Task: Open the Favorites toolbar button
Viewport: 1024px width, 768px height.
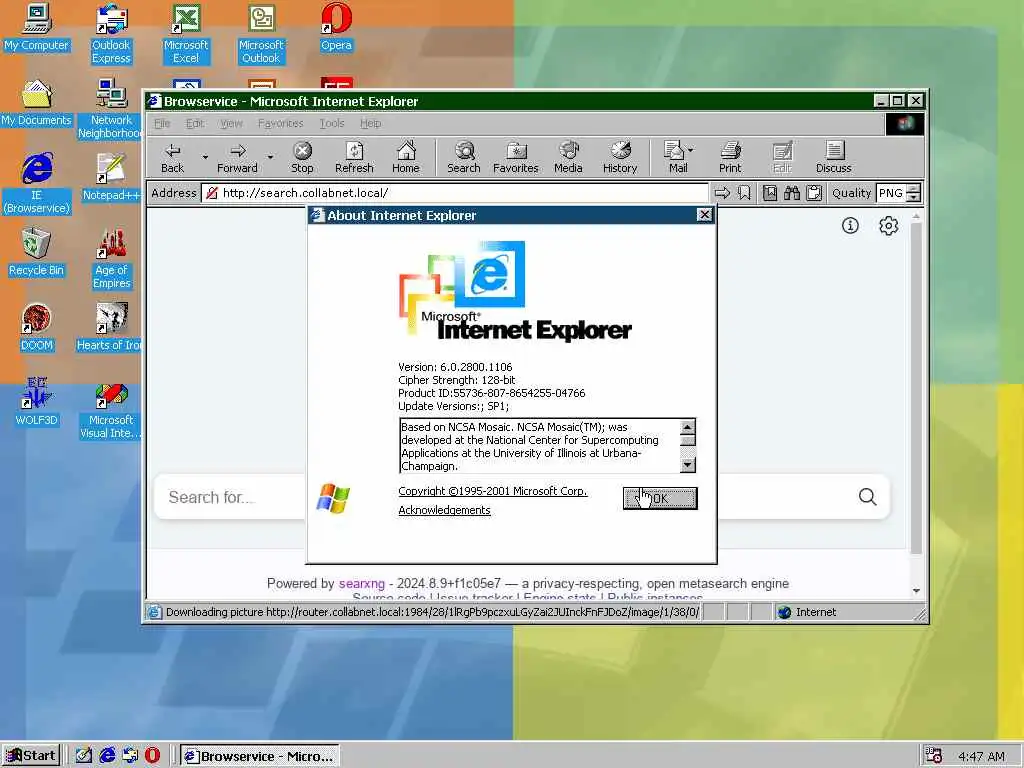Action: 515,157
